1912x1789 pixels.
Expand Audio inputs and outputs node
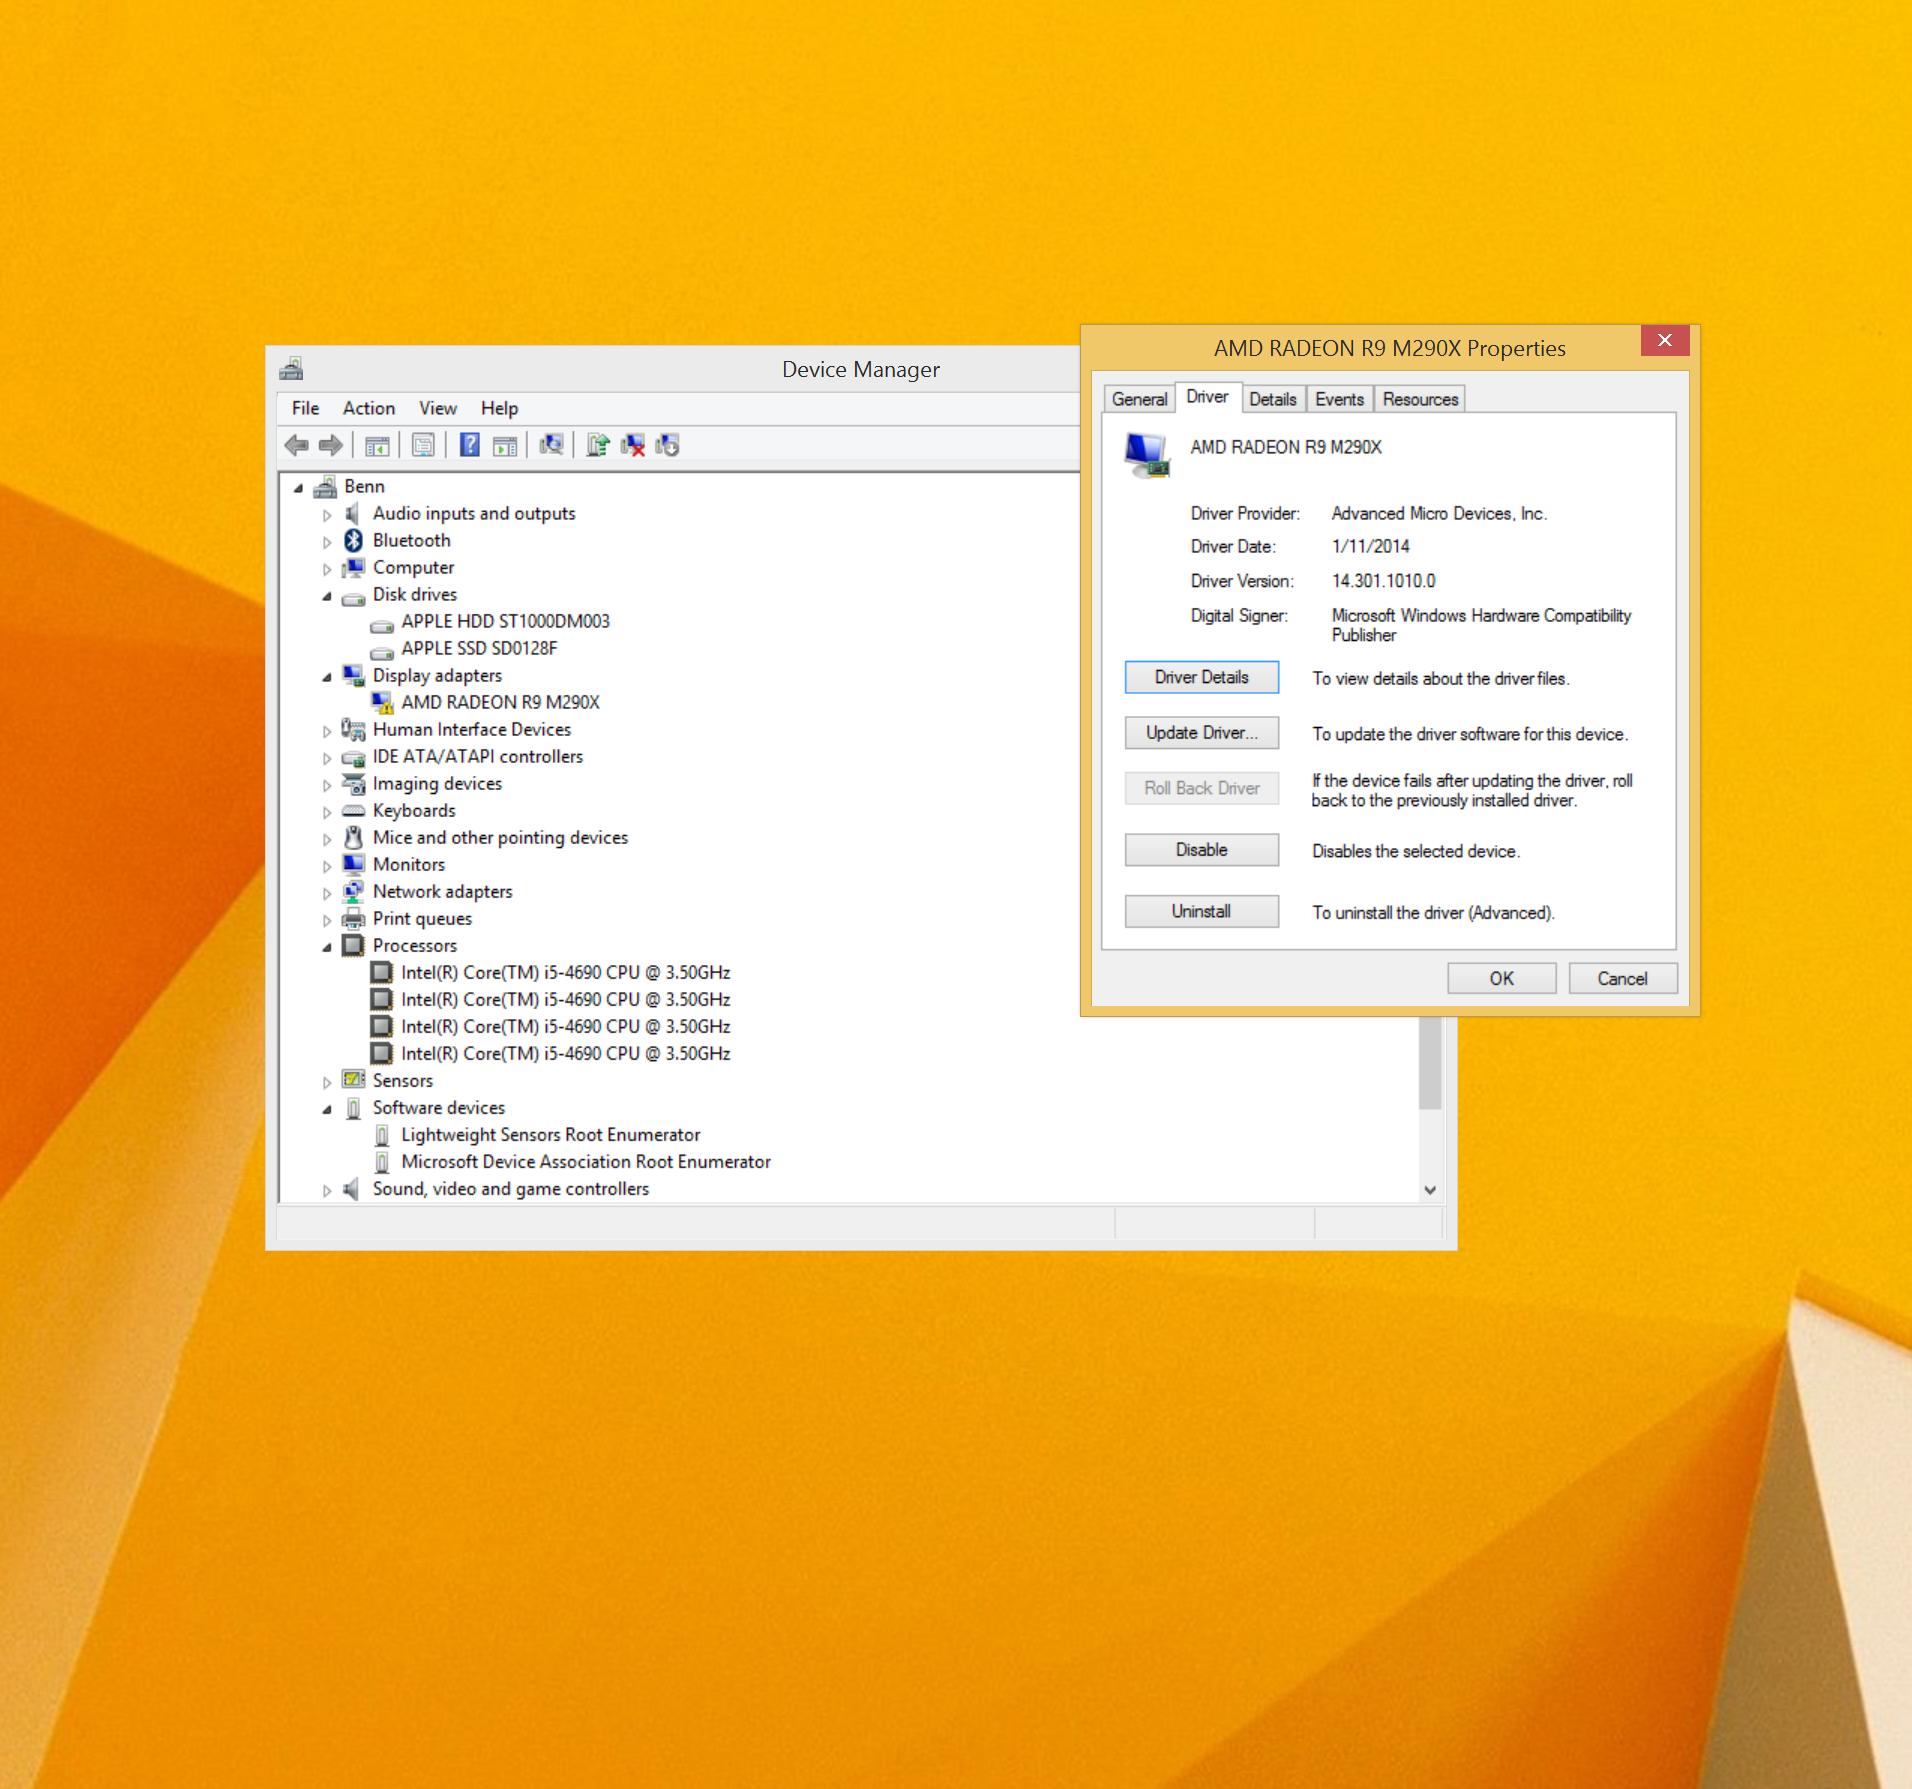tap(327, 515)
